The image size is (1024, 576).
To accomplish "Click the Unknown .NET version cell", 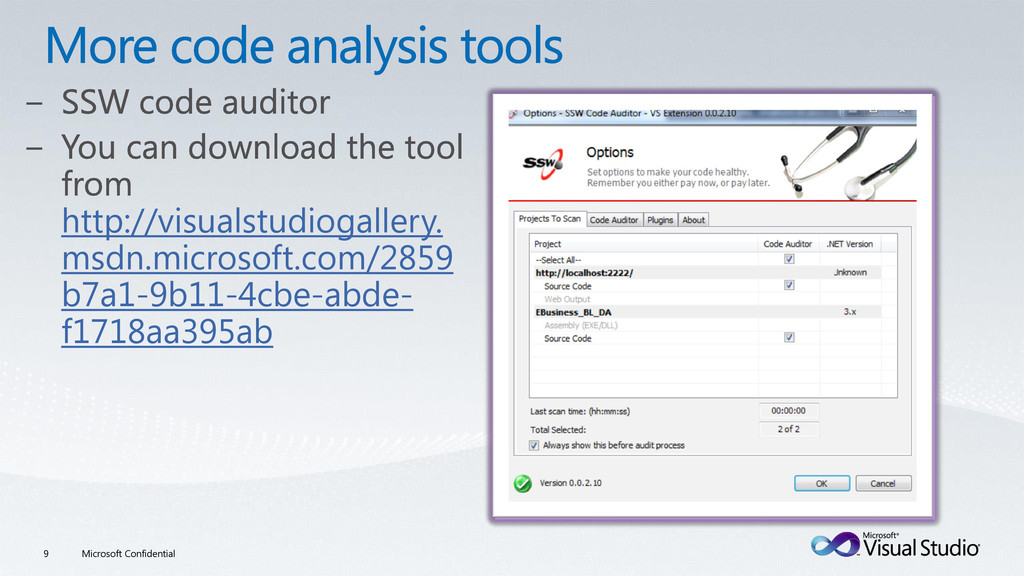I will coord(850,272).
